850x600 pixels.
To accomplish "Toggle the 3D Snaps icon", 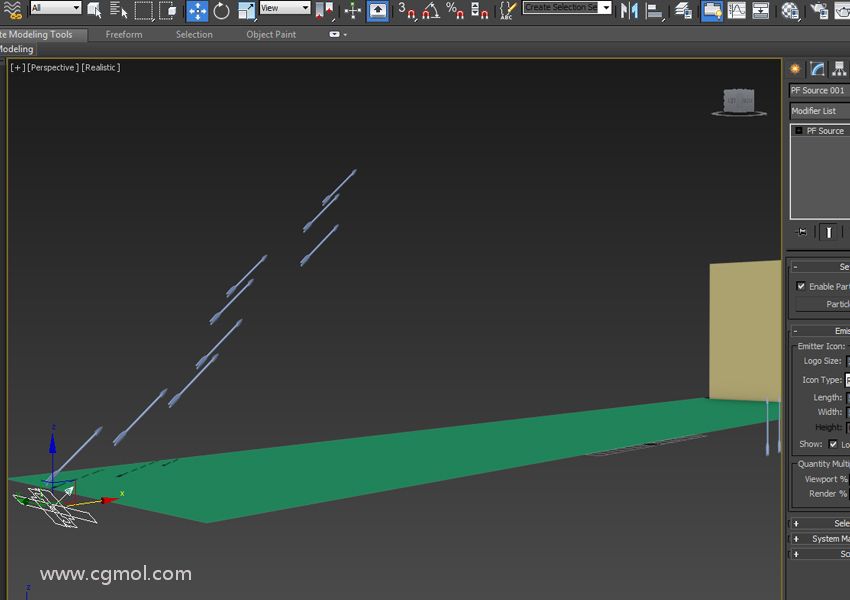I will [x=407, y=11].
